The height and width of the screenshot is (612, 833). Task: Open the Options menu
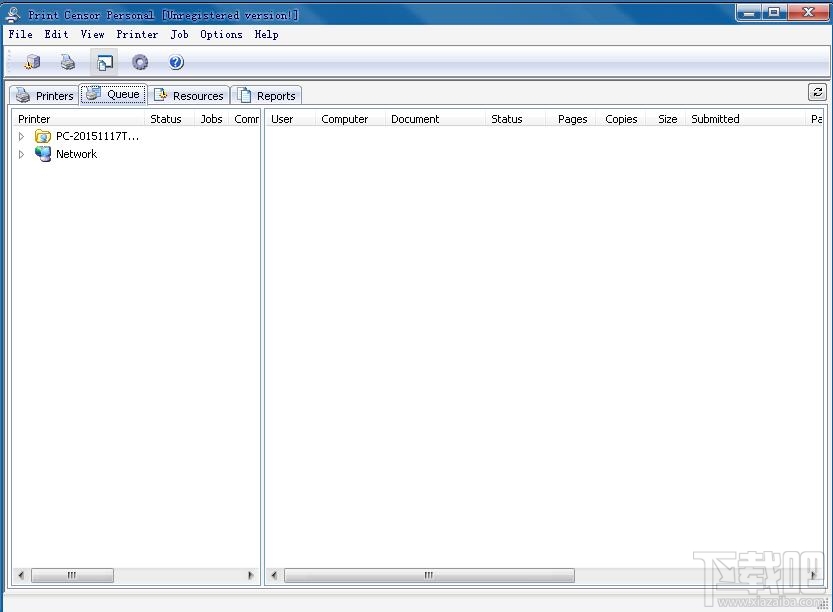(x=221, y=35)
